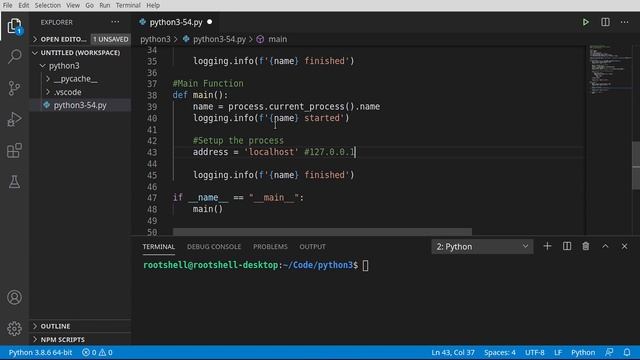Screen dimensions: 640x360
Task: Open the Accounts menu icon
Action: click(14, 297)
